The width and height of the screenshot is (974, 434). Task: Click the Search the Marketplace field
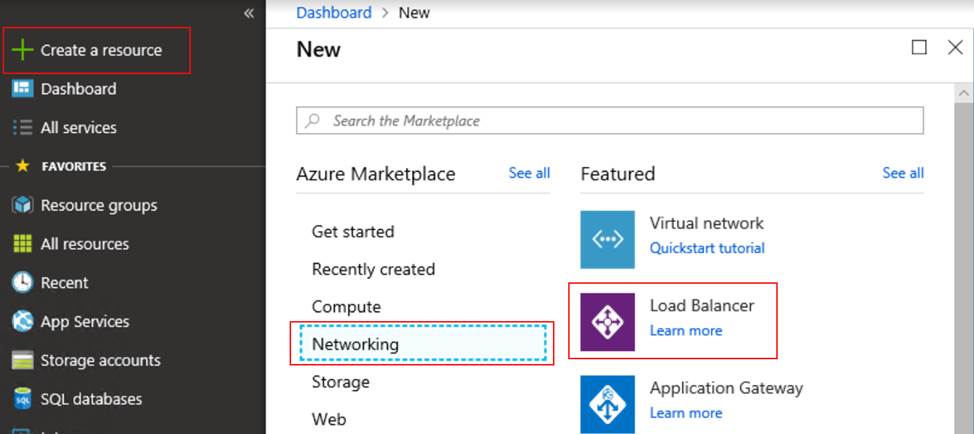click(x=610, y=121)
